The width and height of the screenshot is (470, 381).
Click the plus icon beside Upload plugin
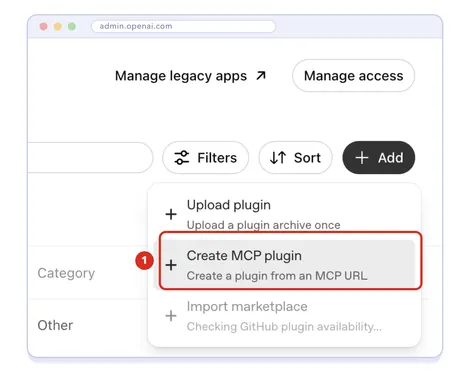[x=171, y=214]
